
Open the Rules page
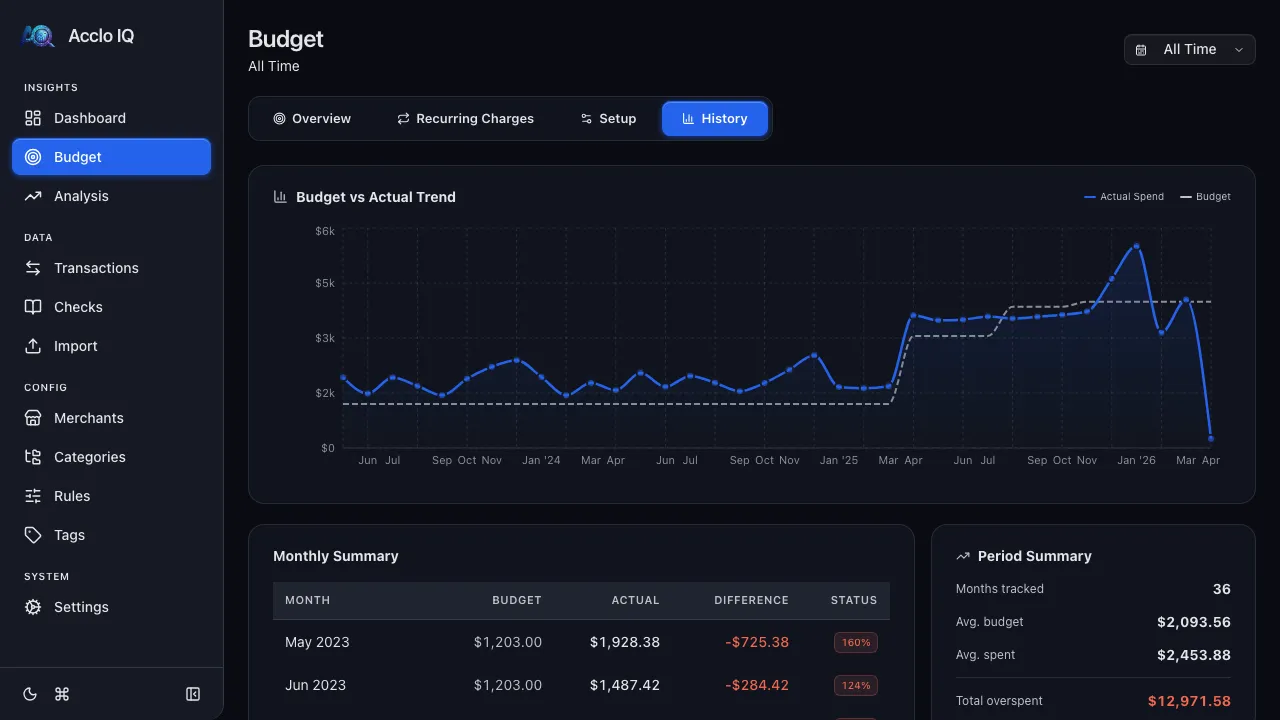(111, 496)
